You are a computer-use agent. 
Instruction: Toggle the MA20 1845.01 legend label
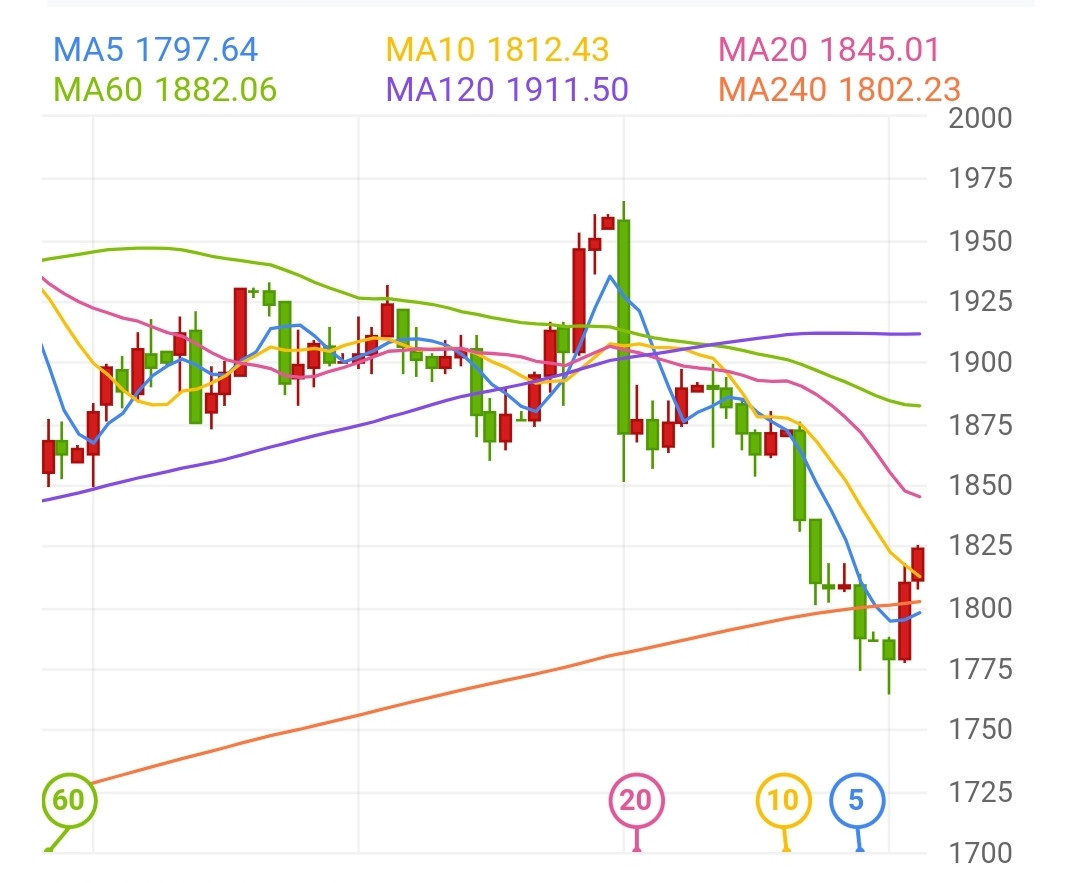point(829,49)
